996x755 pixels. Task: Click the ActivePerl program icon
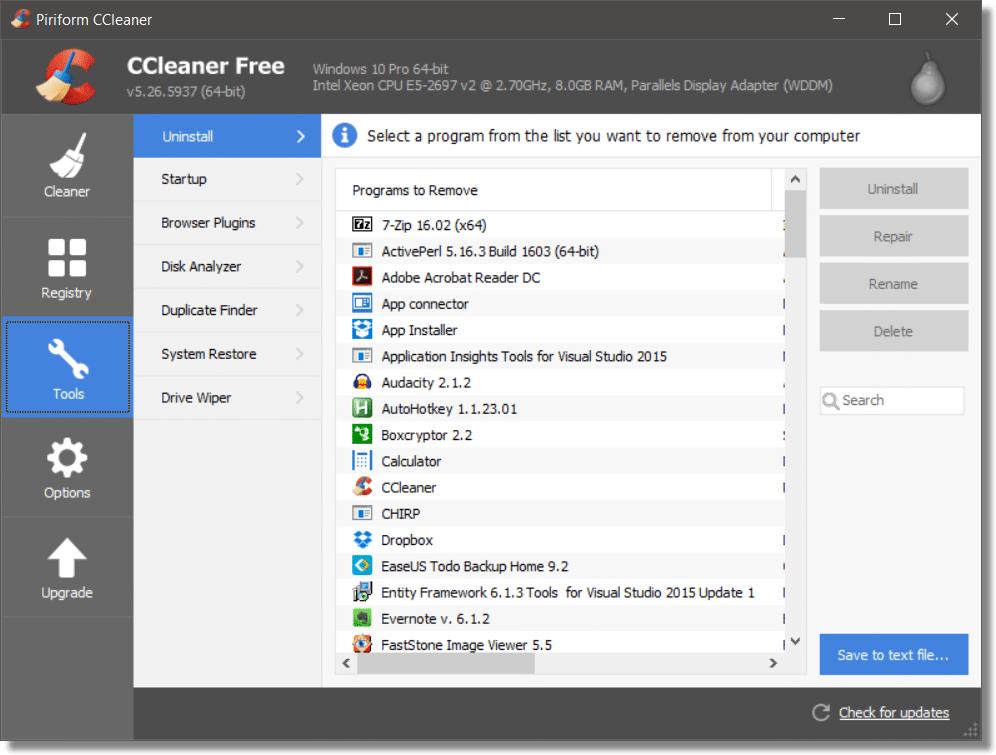362,251
